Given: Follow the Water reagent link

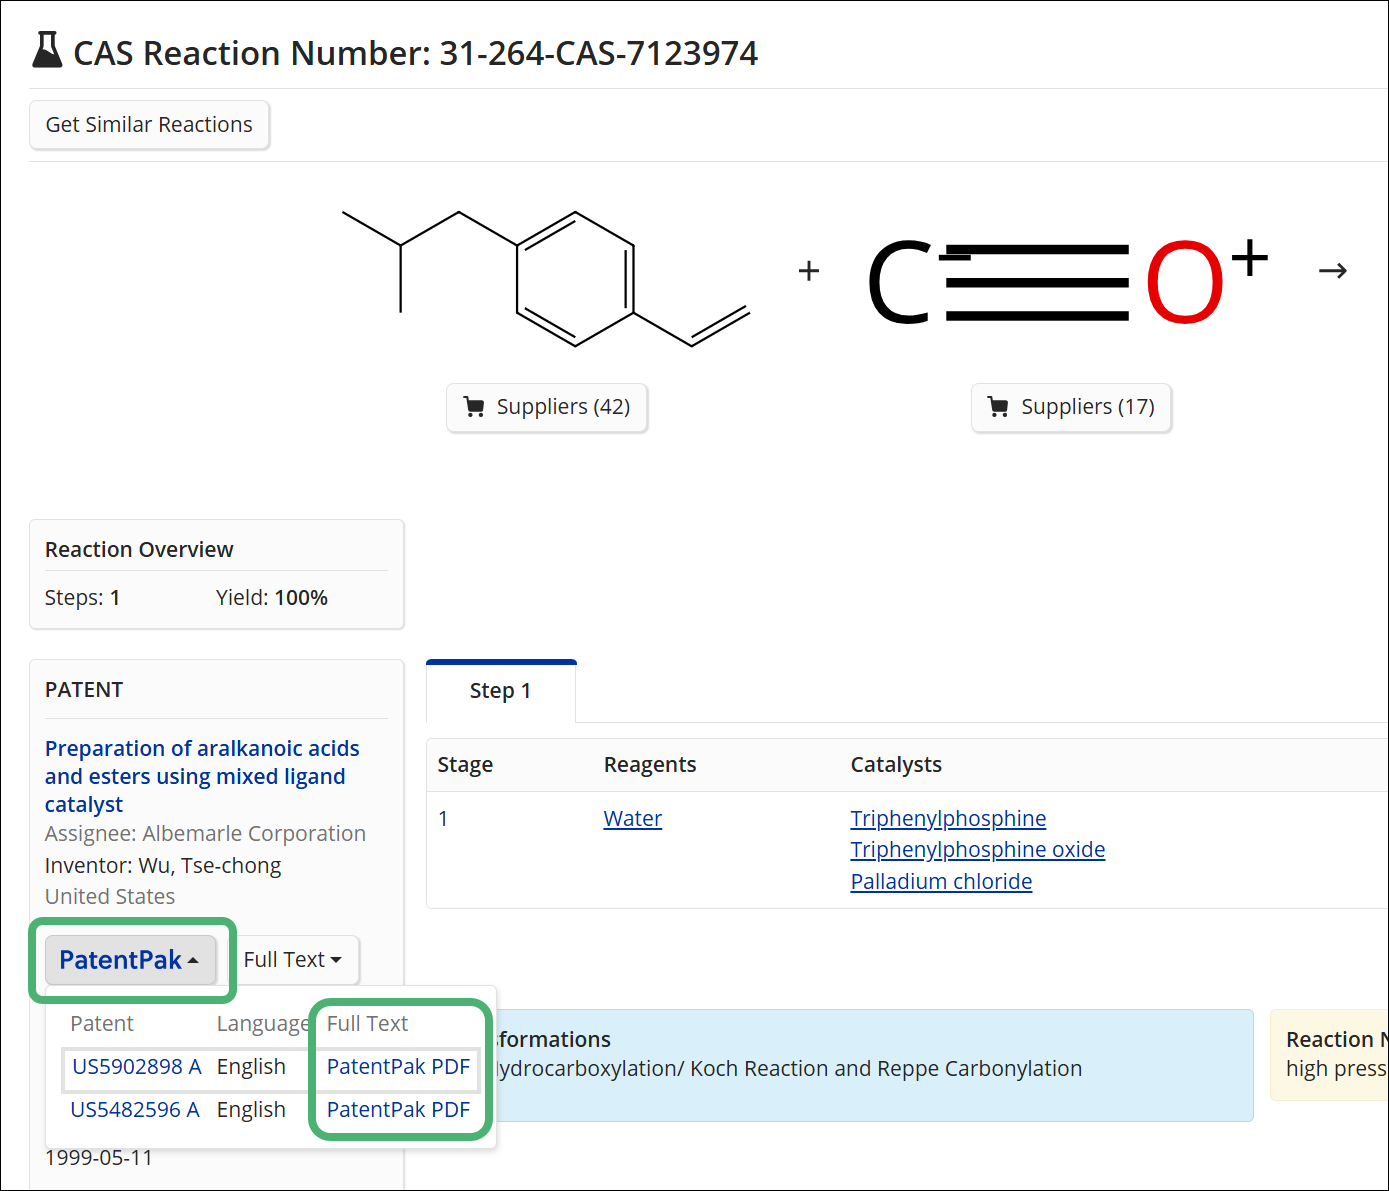Looking at the screenshot, I should (x=633, y=819).
